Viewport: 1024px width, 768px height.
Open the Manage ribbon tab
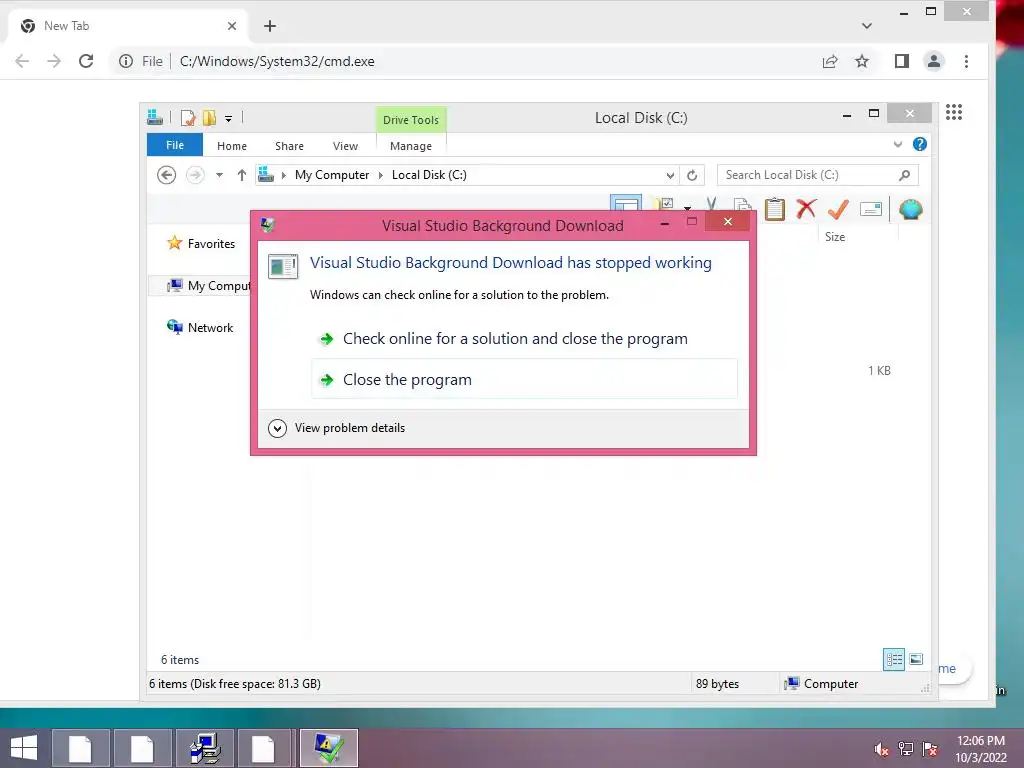click(x=411, y=146)
